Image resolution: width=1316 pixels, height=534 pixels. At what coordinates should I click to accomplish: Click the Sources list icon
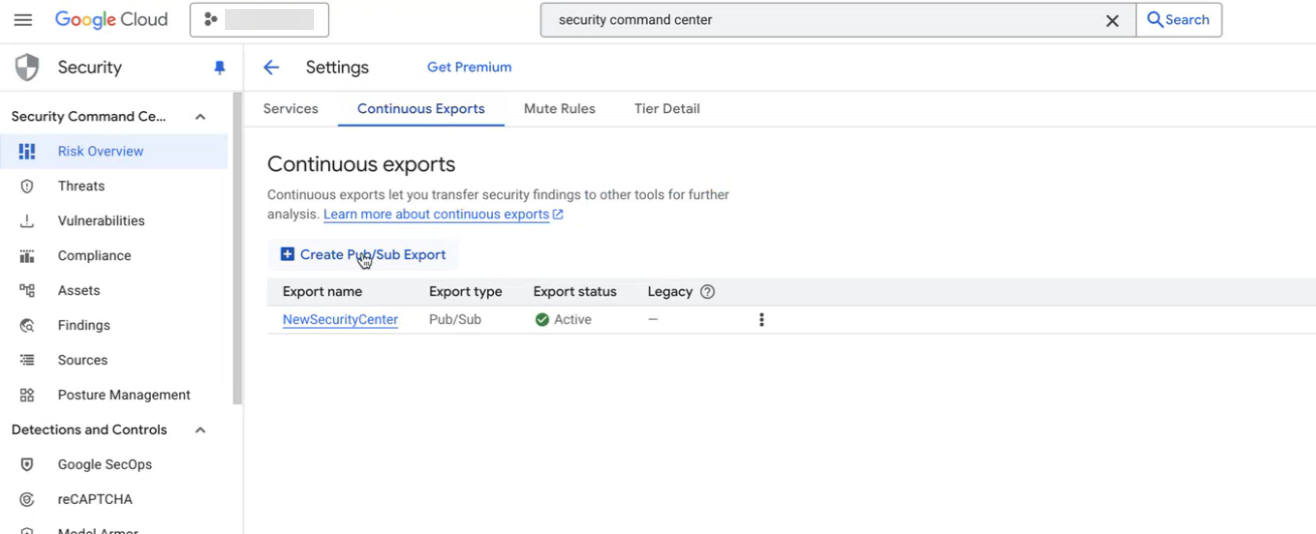[x=27, y=360]
